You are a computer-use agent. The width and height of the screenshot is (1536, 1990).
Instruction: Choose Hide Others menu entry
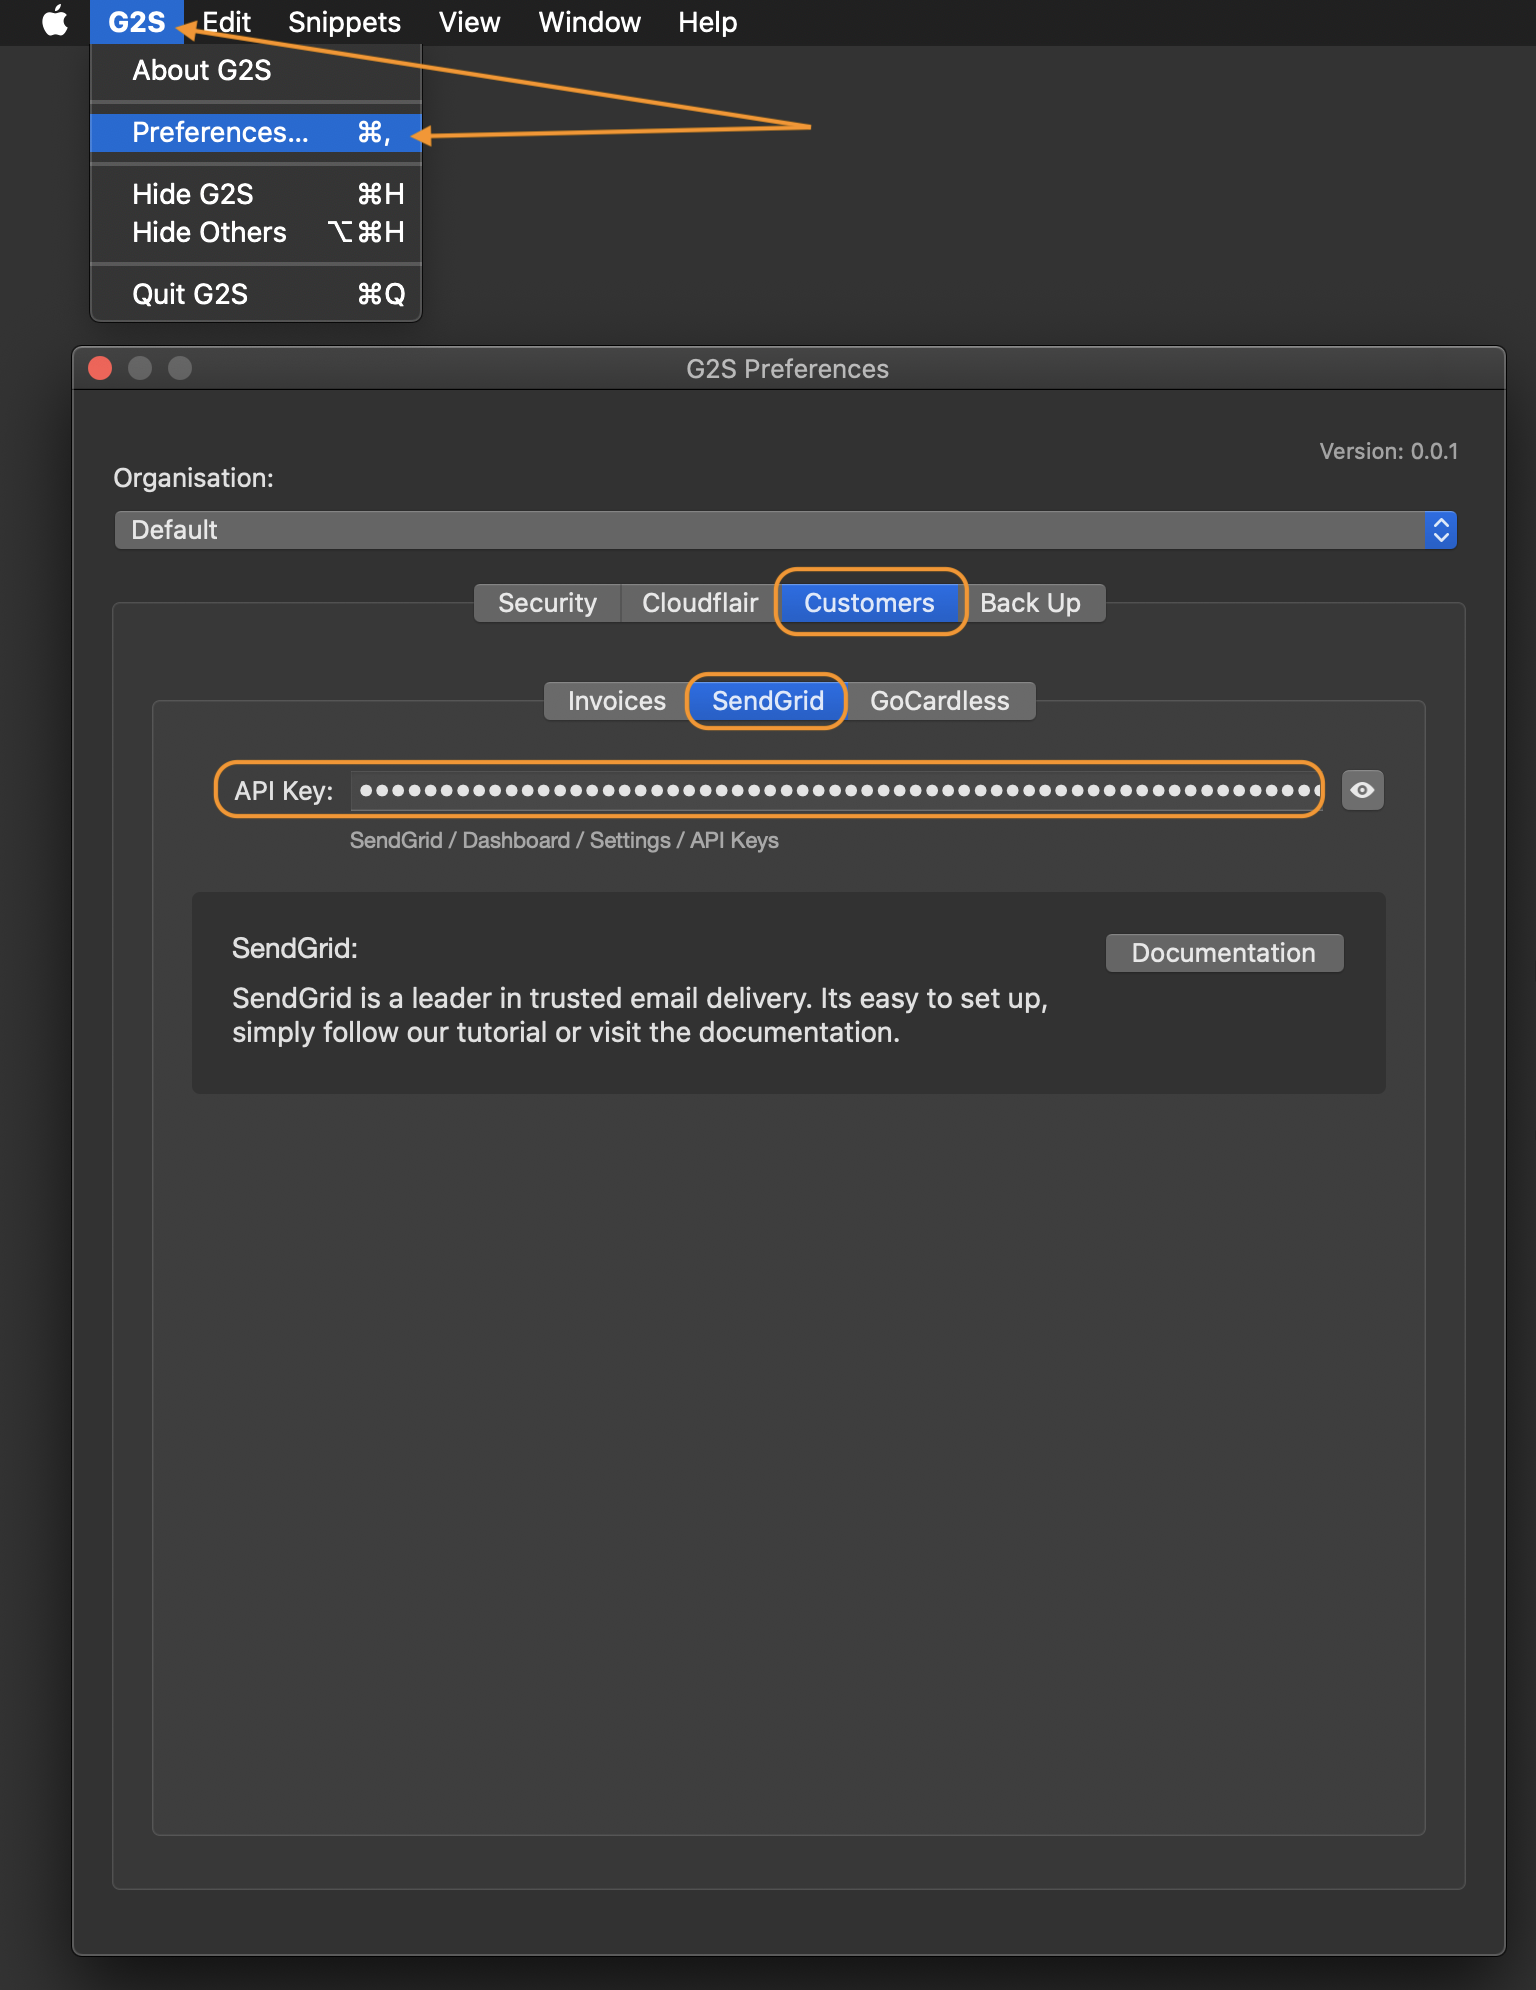pyautogui.click(x=256, y=232)
